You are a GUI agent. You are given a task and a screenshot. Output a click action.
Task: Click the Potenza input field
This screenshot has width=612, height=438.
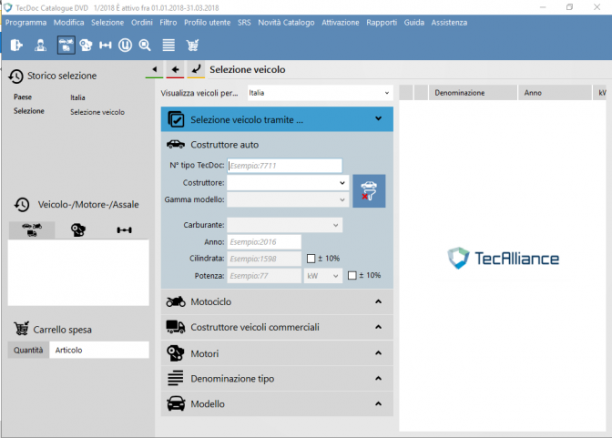264,276
